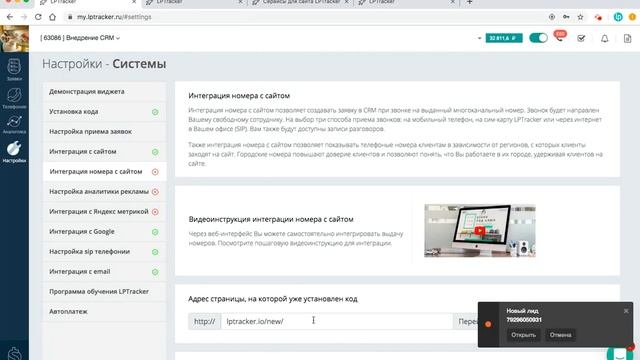Open the Телефония sidebar section

coord(14,98)
